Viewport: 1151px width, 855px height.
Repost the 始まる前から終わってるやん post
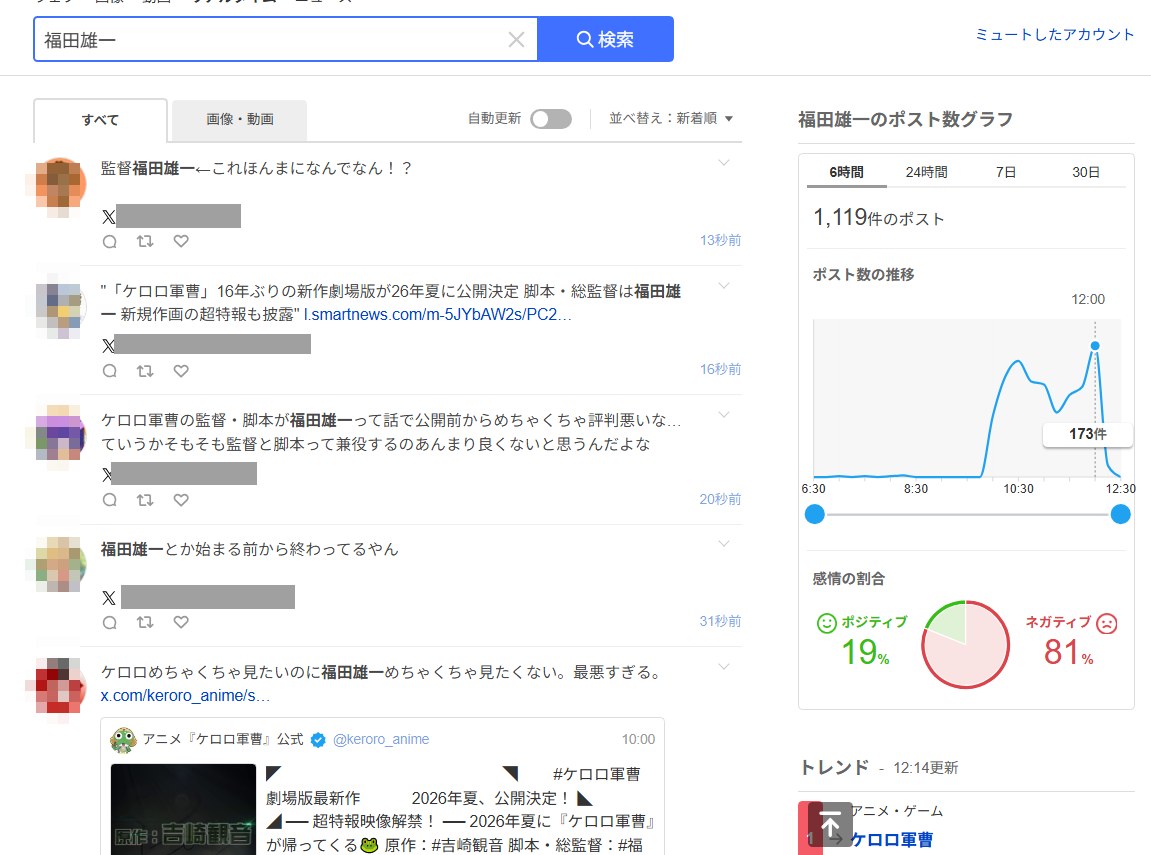tap(145, 622)
